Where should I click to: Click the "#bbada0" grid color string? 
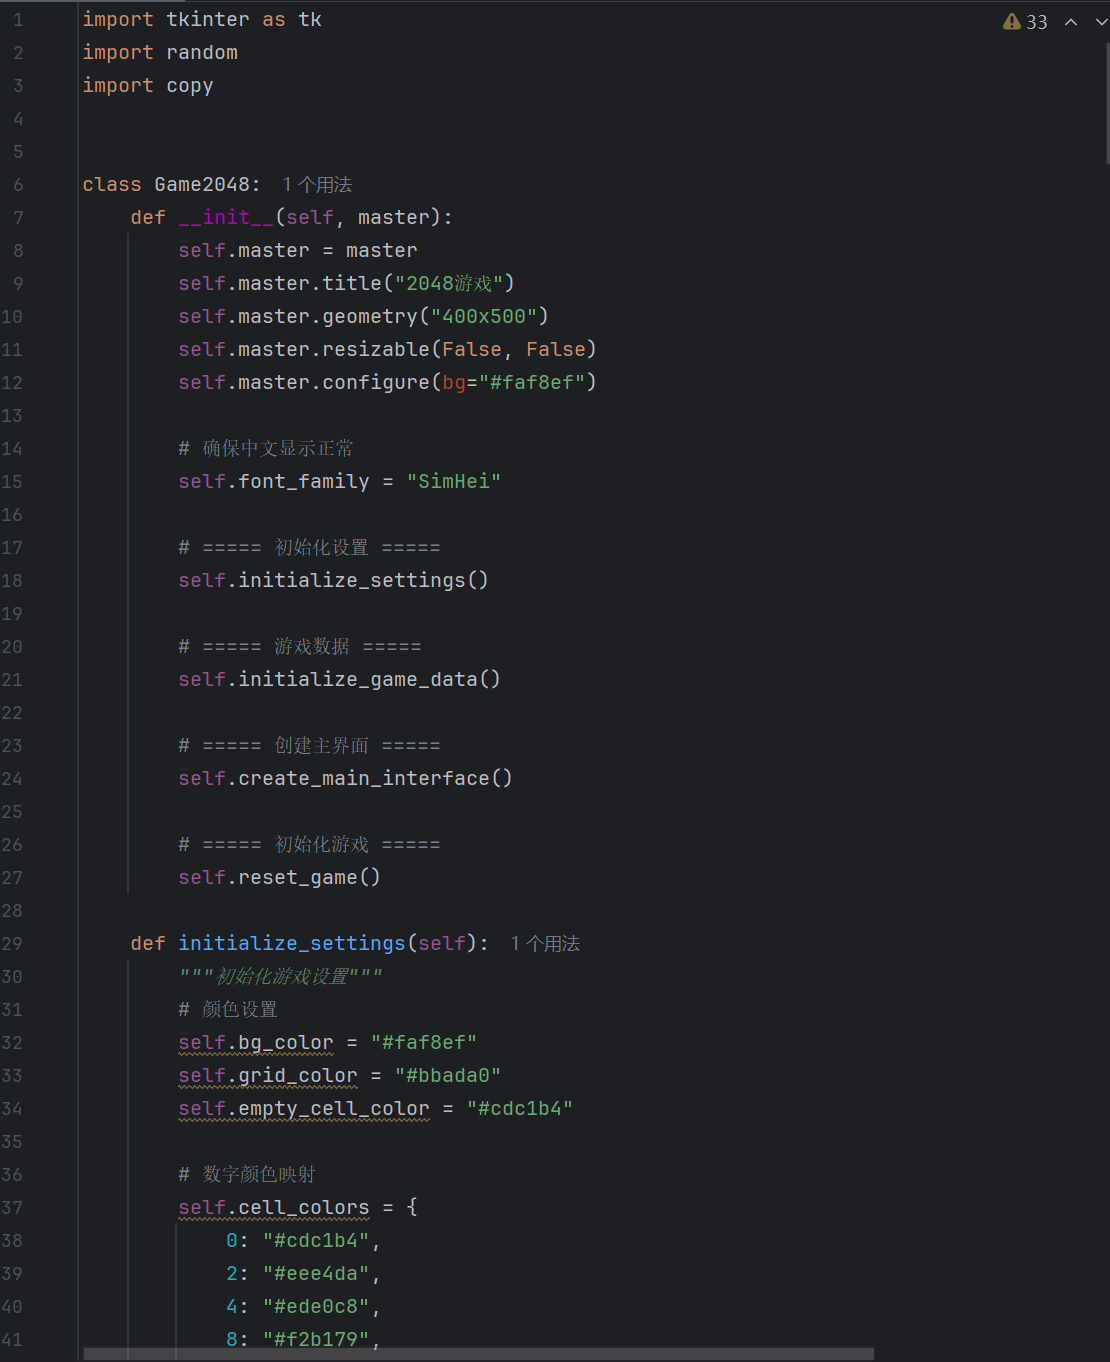447,1076
